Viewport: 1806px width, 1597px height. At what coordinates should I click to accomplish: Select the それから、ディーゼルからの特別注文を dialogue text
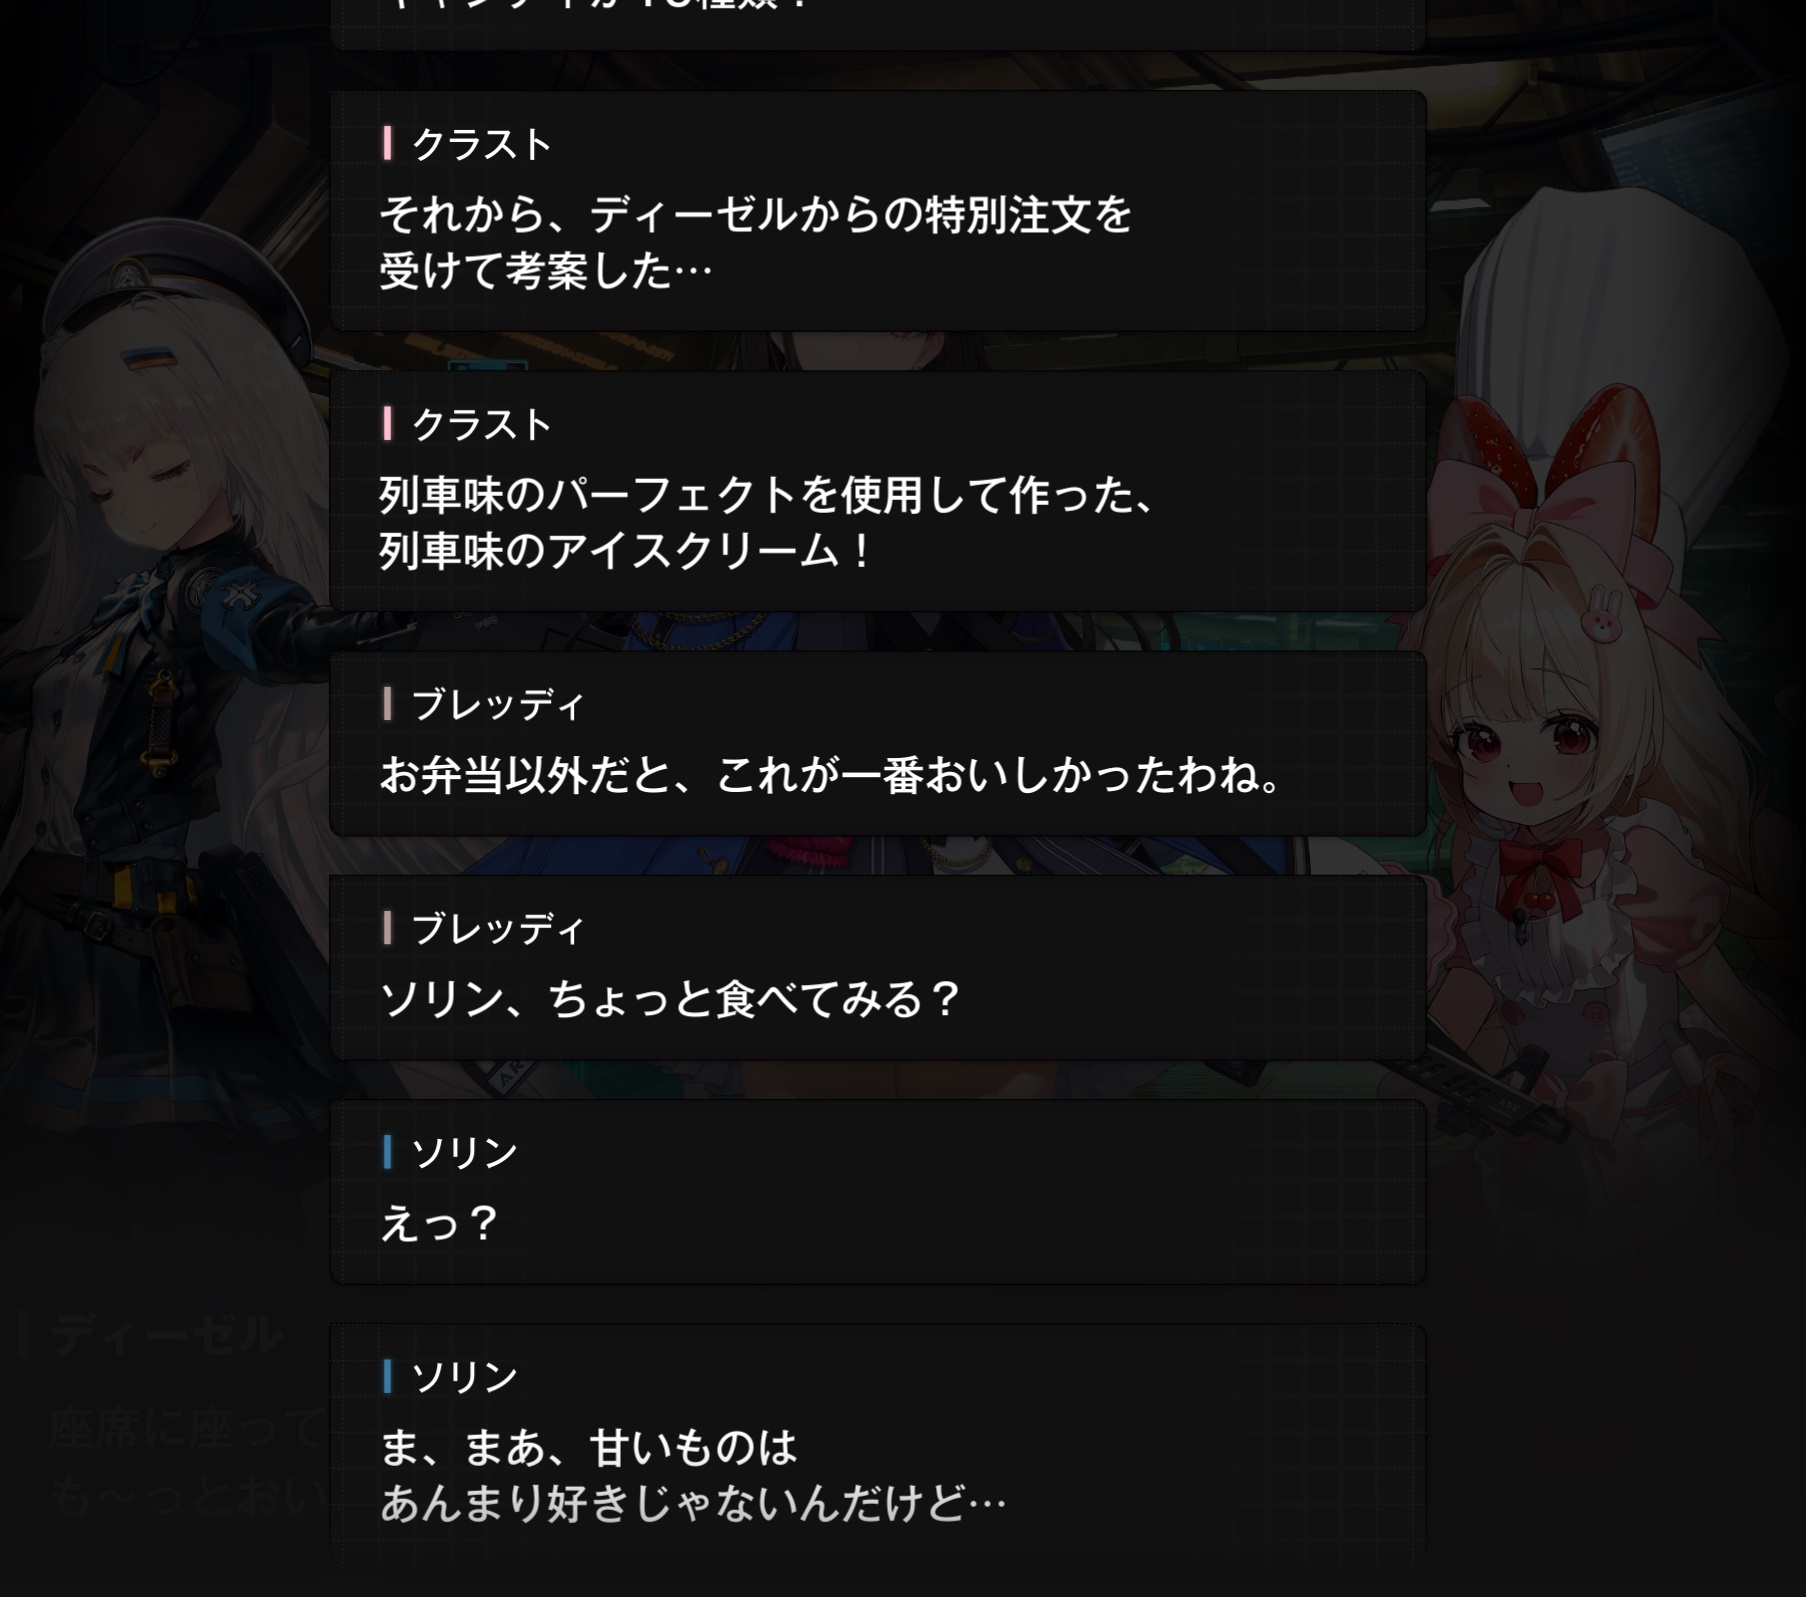[755, 215]
